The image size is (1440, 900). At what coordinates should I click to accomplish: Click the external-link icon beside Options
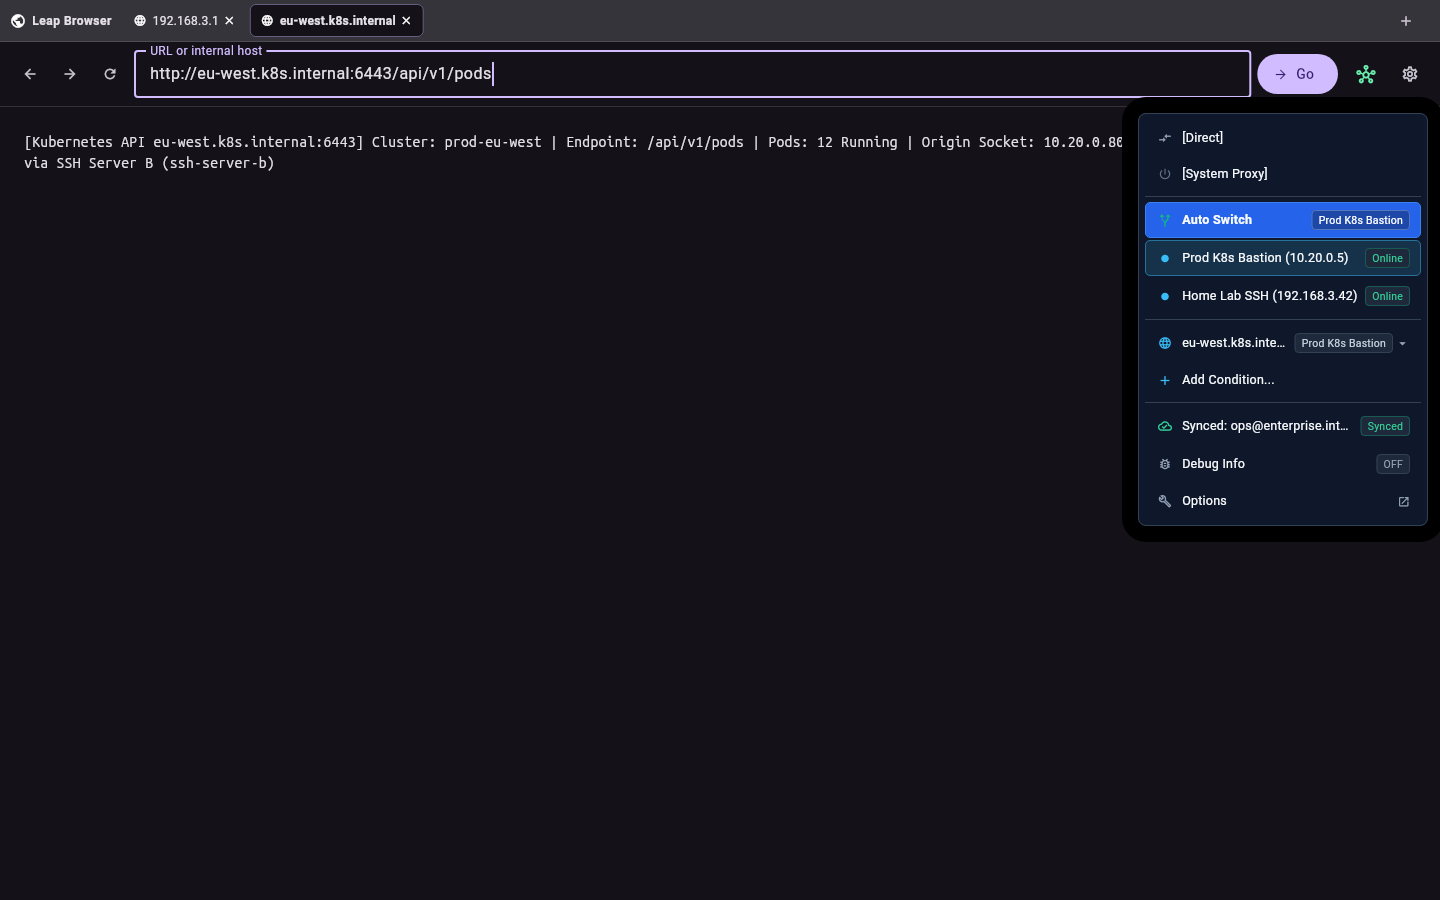coord(1403,502)
